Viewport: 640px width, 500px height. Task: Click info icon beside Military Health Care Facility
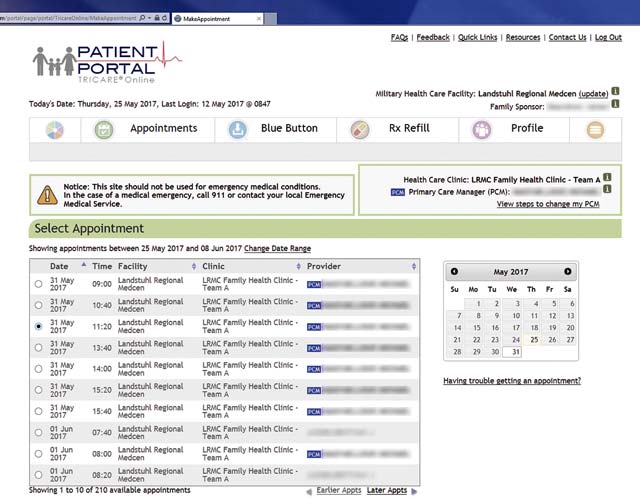tap(615, 92)
